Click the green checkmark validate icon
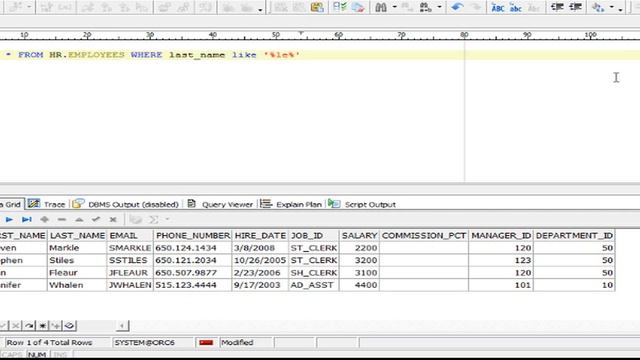This screenshot has height=360, width=640. point(340,7)
